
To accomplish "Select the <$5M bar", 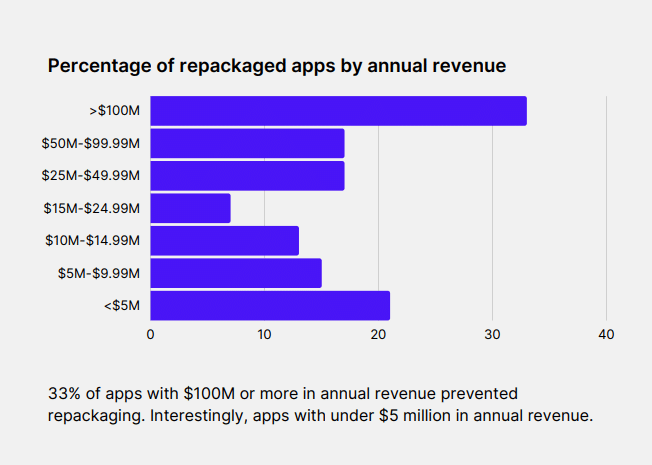I will coord(270,306).
